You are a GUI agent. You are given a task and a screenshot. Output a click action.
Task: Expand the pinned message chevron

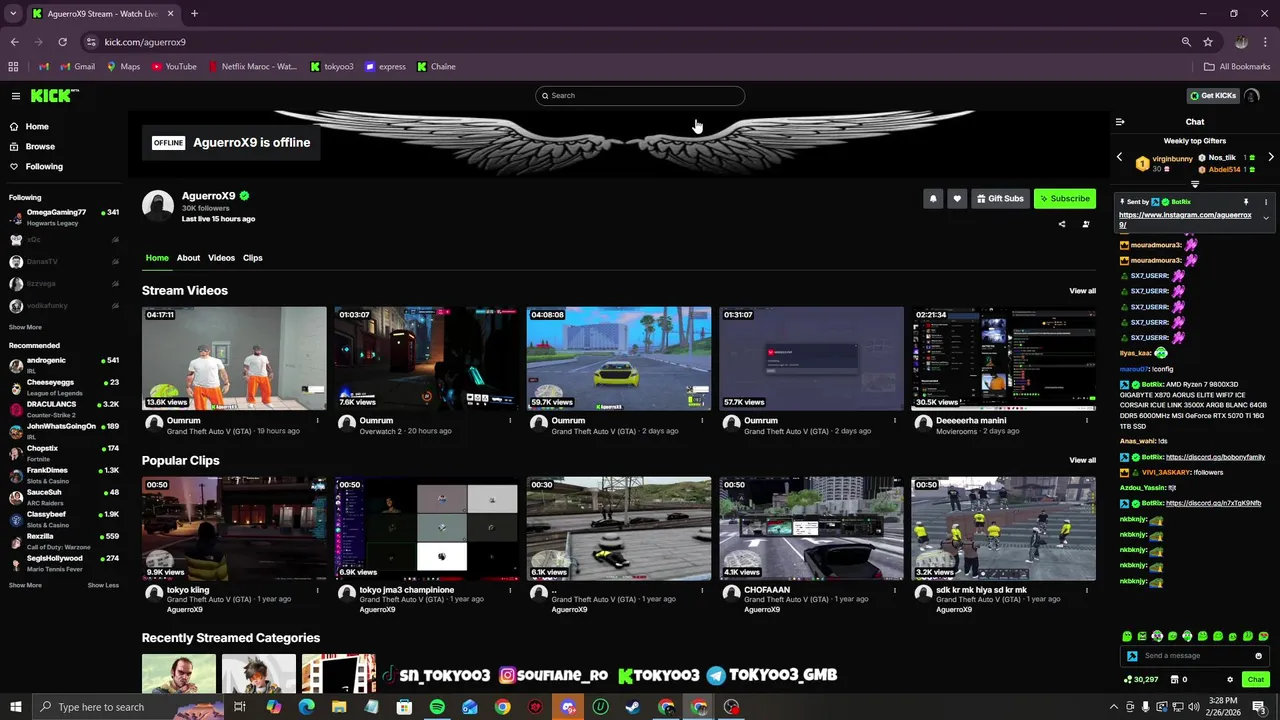click(x=1266, y=218)
